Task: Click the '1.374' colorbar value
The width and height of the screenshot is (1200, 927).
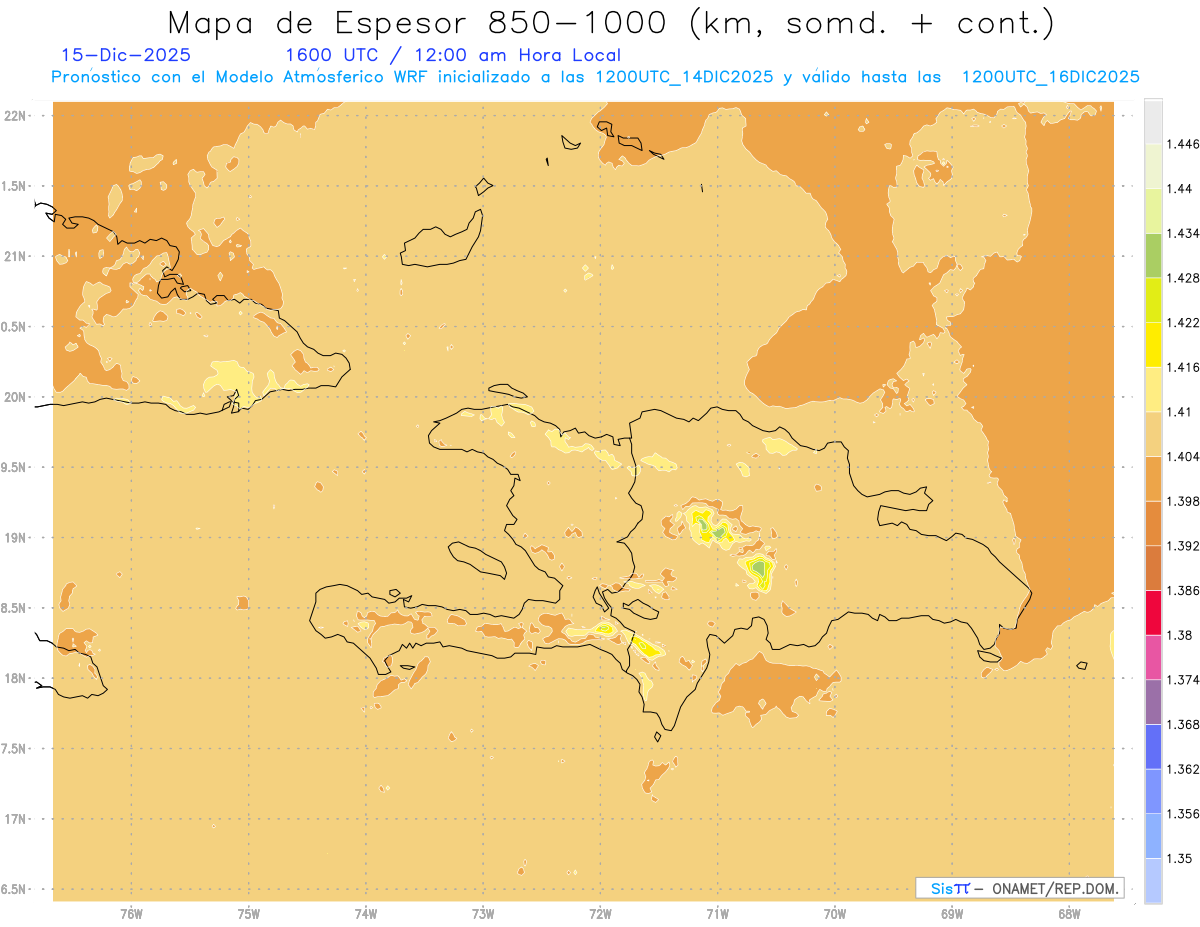Action: pyautogui.click(x=1183, y=680)
